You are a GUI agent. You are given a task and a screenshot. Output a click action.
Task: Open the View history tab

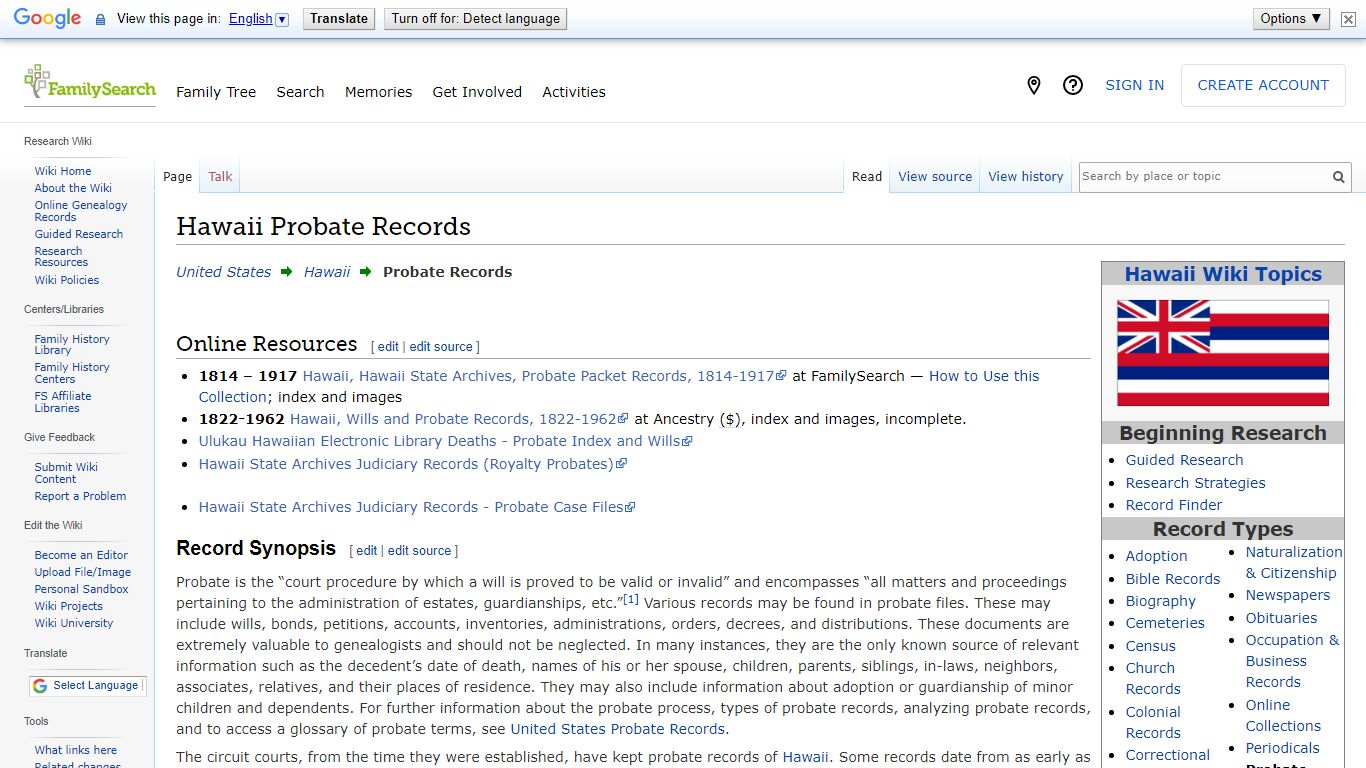pyautogui.click(x=1026, y=176)
